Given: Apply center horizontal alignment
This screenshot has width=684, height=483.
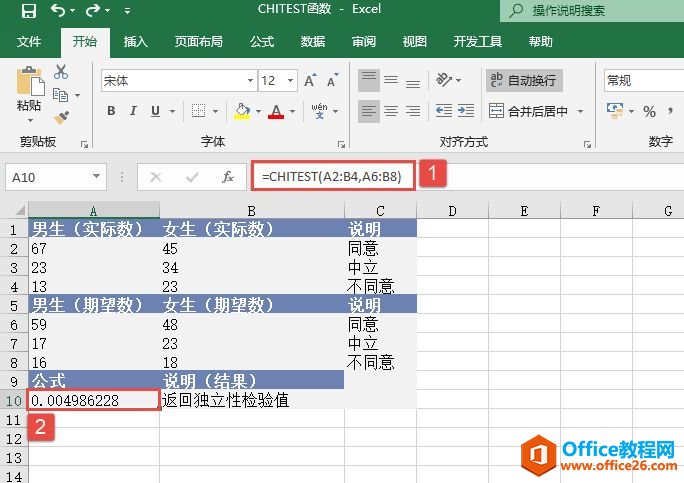Looking at the screenshot, I should tap(394, 111).
